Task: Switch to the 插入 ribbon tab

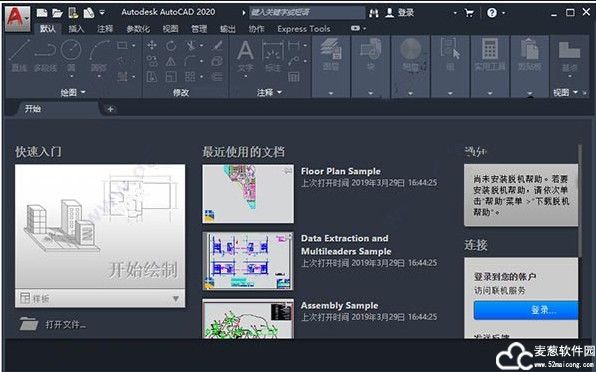Action: pos(76,29)
